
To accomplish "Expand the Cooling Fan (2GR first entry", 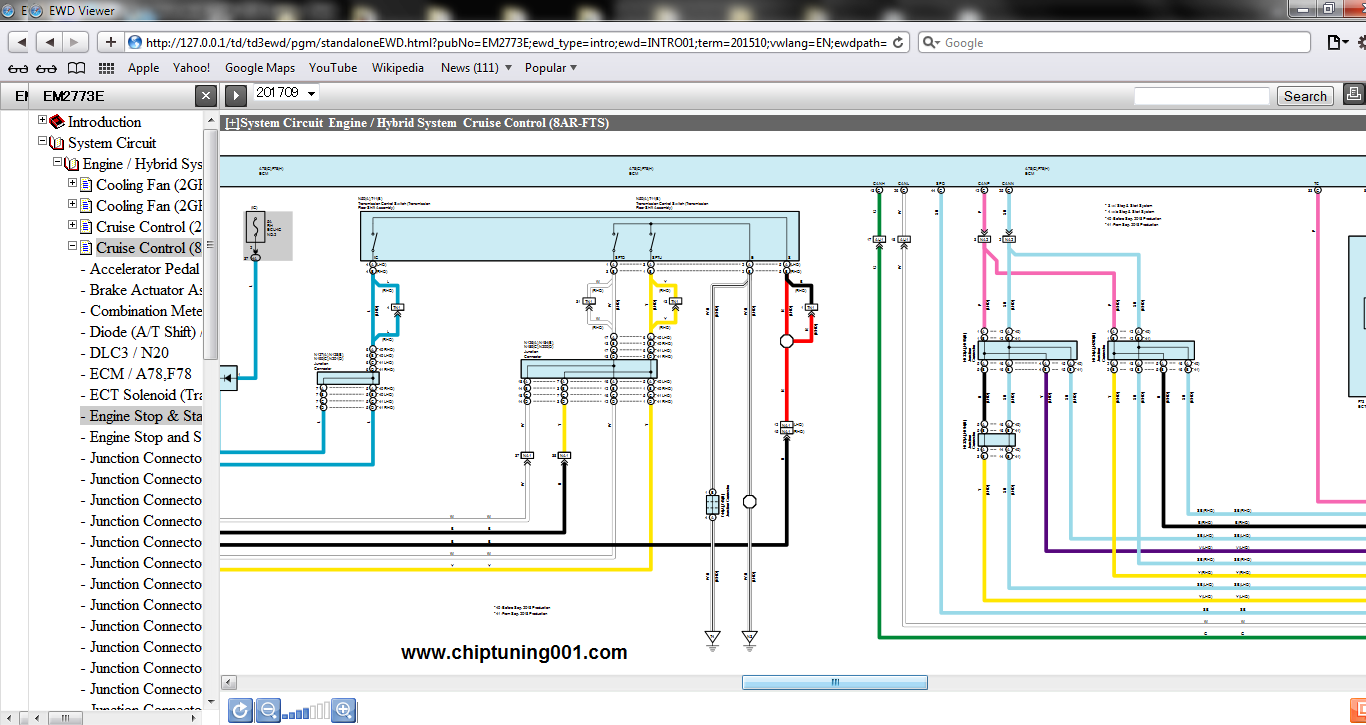I will (72, 184).
